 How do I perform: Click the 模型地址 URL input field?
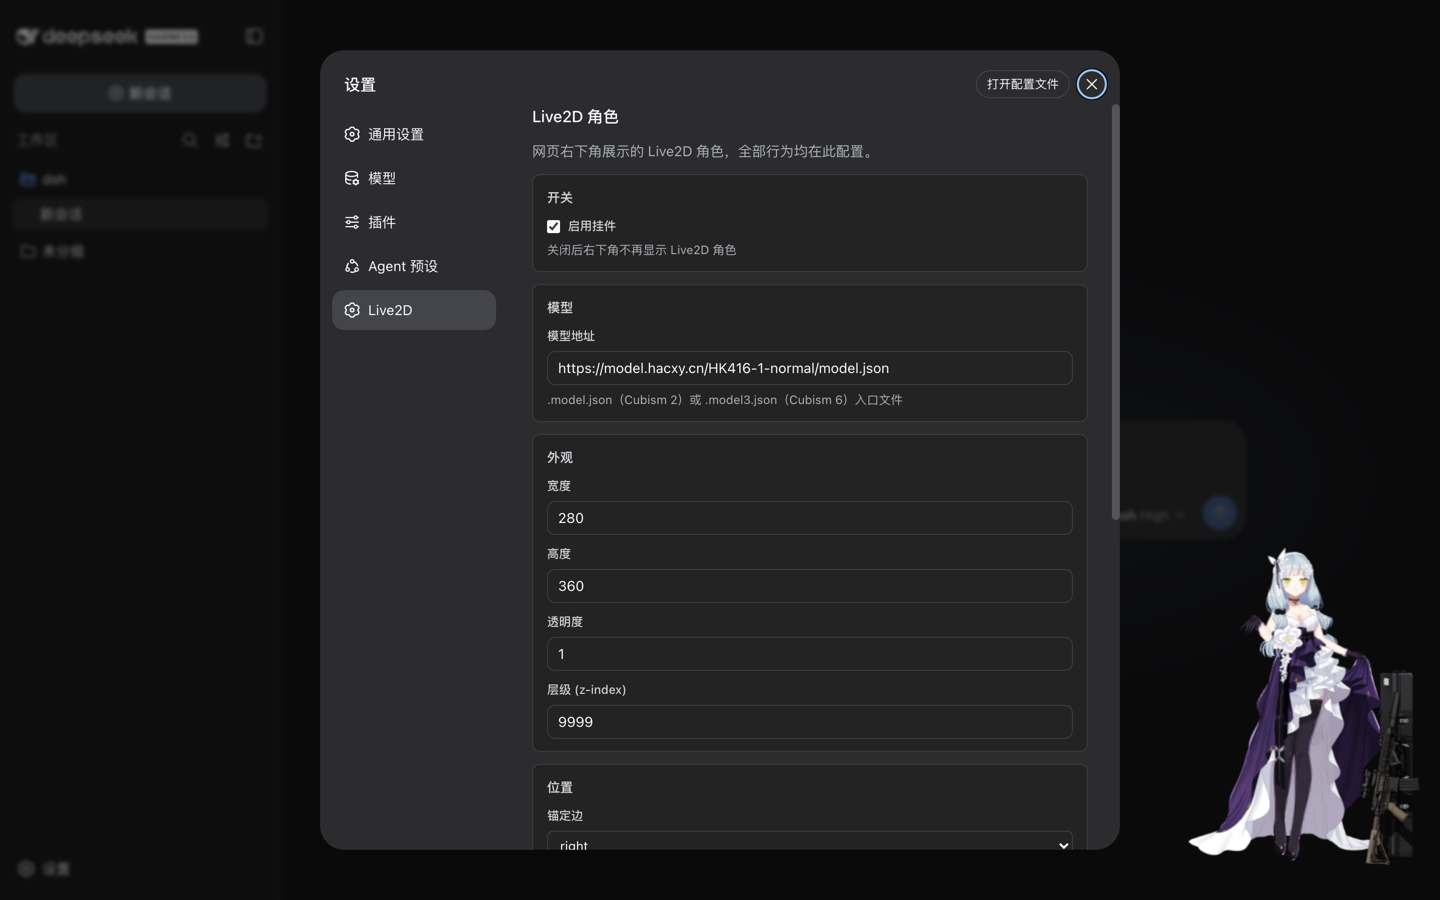click(x=810, y=368)
